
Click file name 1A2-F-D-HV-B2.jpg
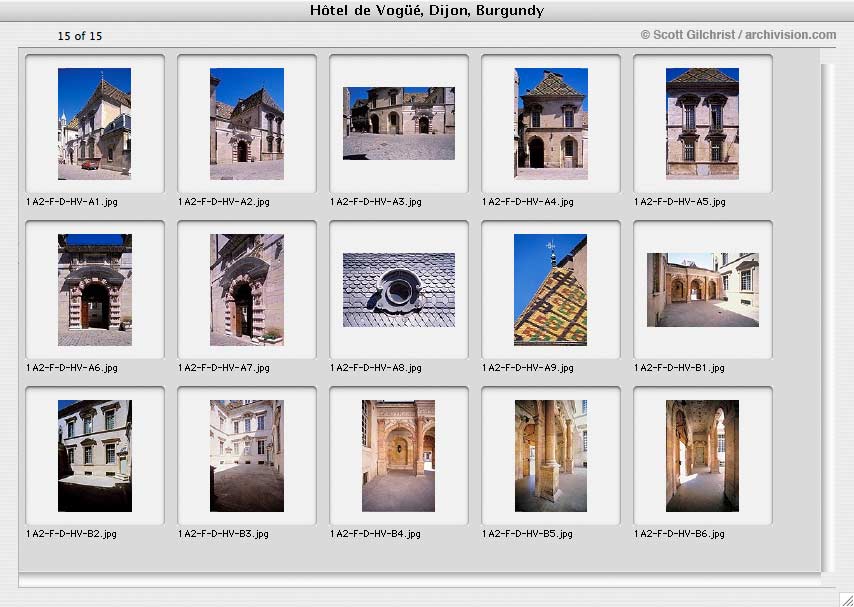[x=71, y=534]
